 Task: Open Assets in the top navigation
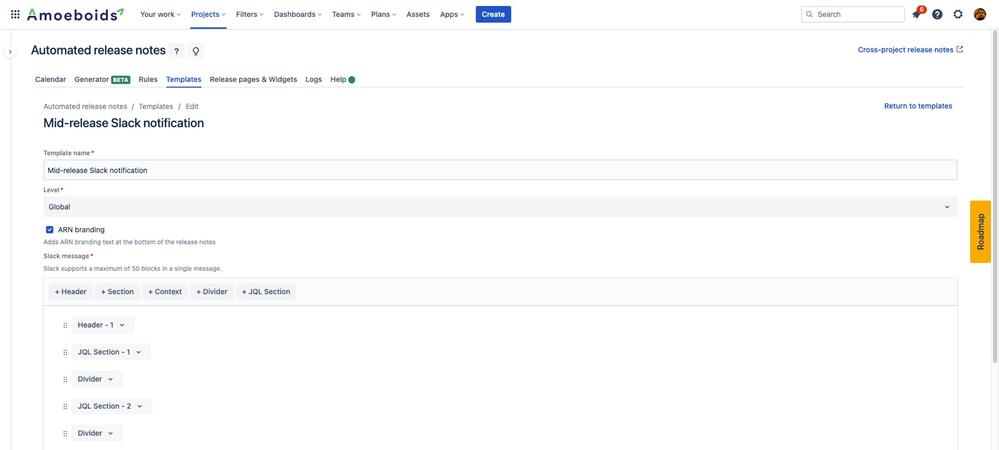click(x=418, y=14)
